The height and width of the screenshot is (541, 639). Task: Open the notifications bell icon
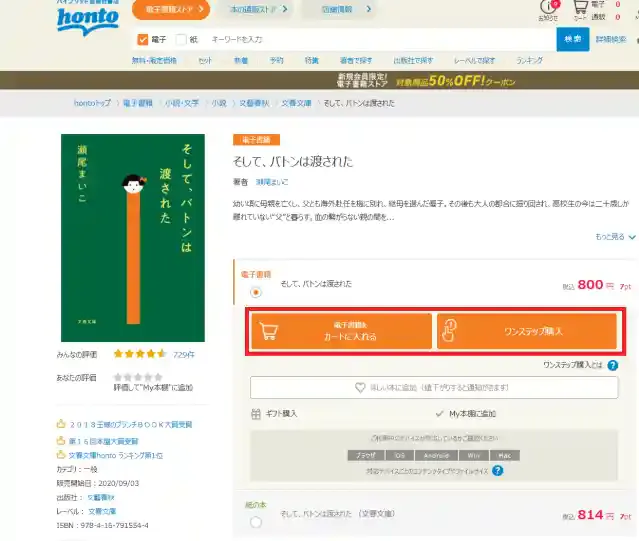(x=548, y=7)
